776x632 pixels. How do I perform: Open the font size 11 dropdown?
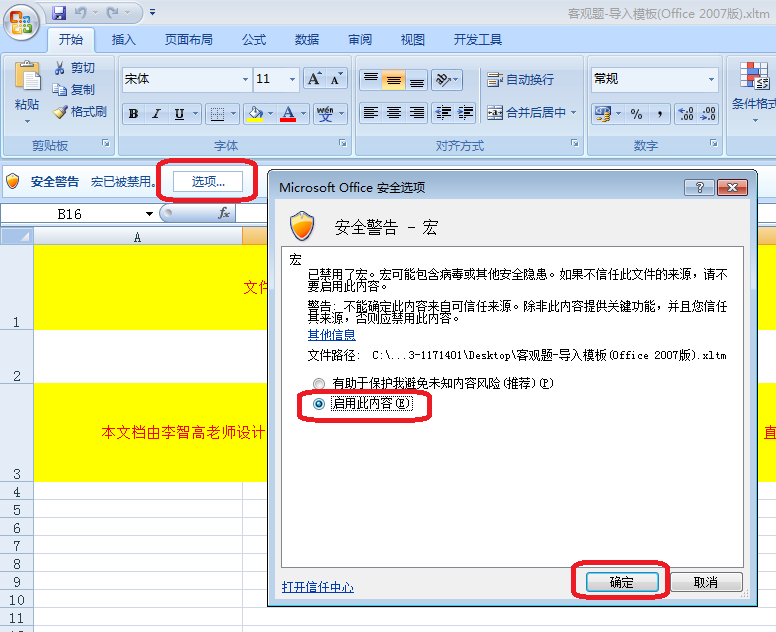(x=292, y=79)
